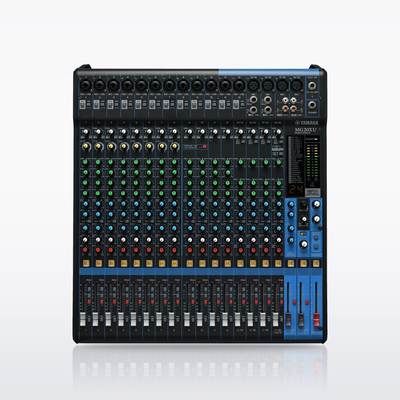
Task: Click the channel 1 fader cap
Action: 82,319
